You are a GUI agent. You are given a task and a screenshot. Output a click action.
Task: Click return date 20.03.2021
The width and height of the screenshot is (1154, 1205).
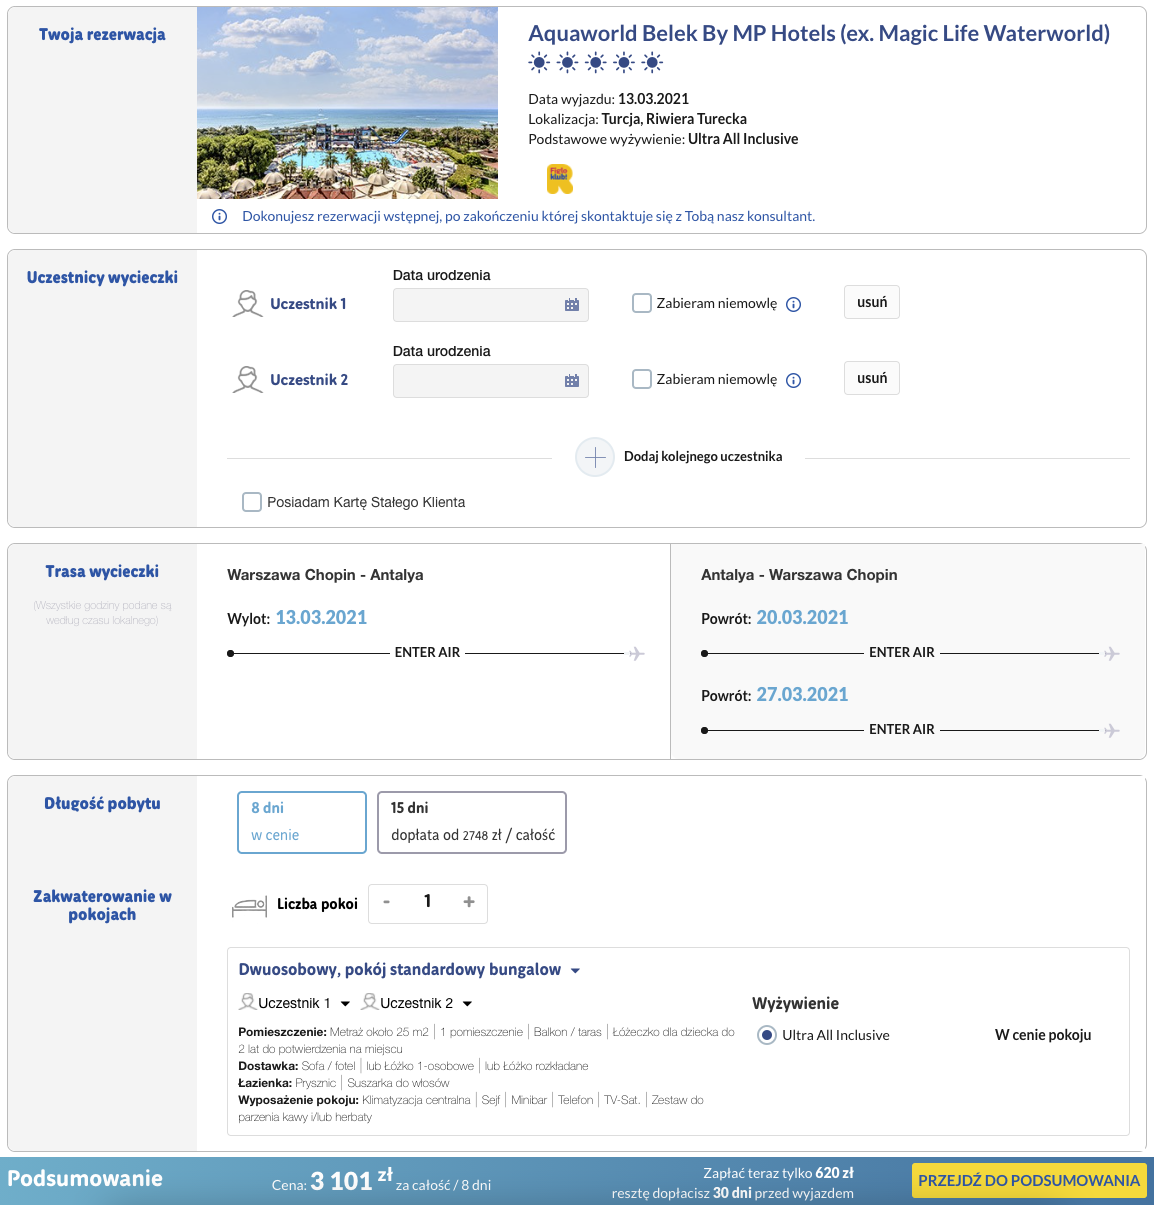(x=802, y=618)
